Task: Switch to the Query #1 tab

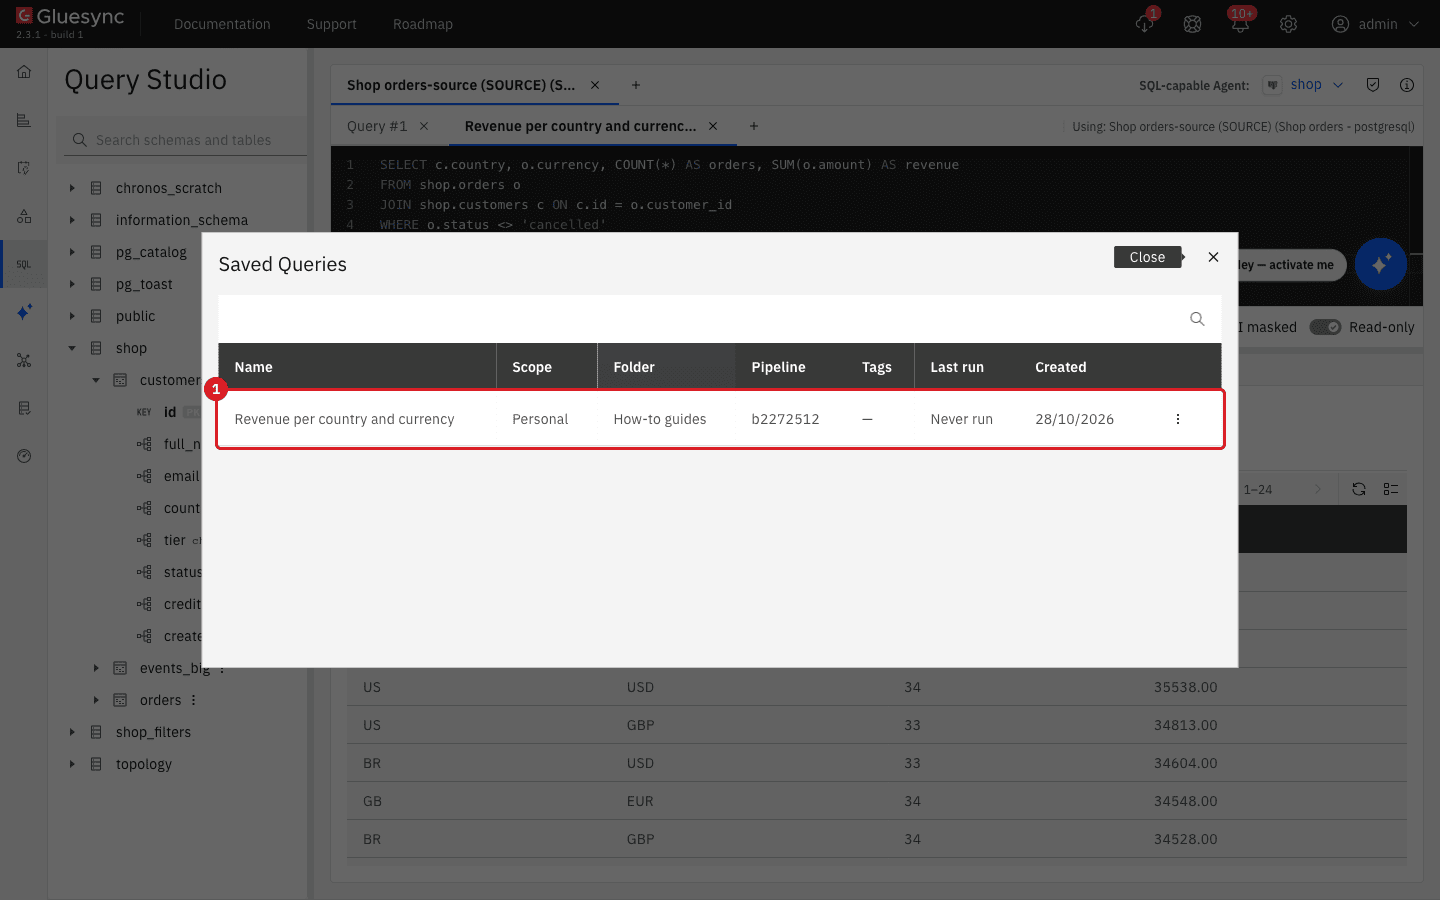Action: pos(377,126)
